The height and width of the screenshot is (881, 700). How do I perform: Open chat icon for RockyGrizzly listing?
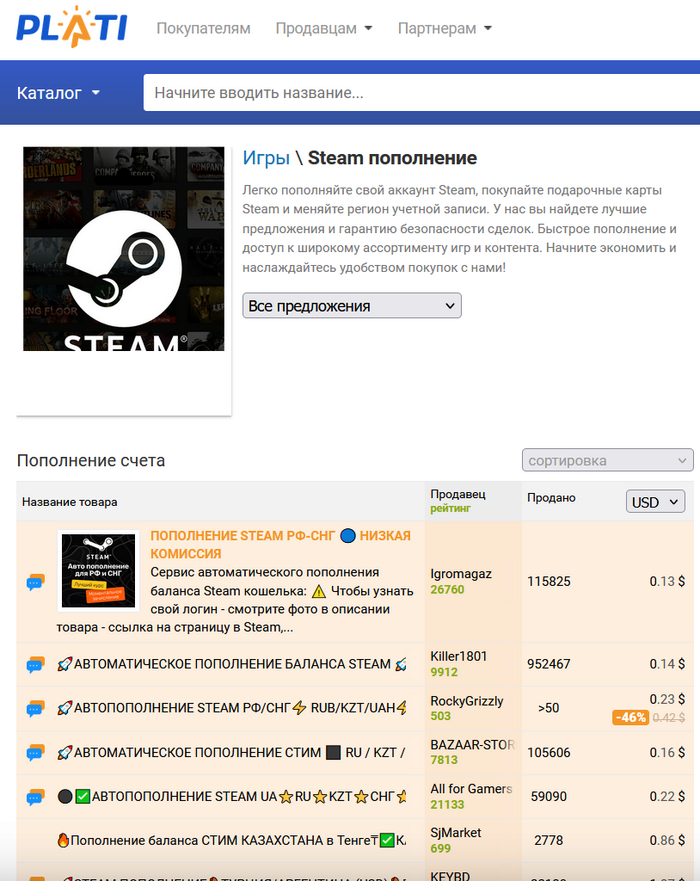35,709
